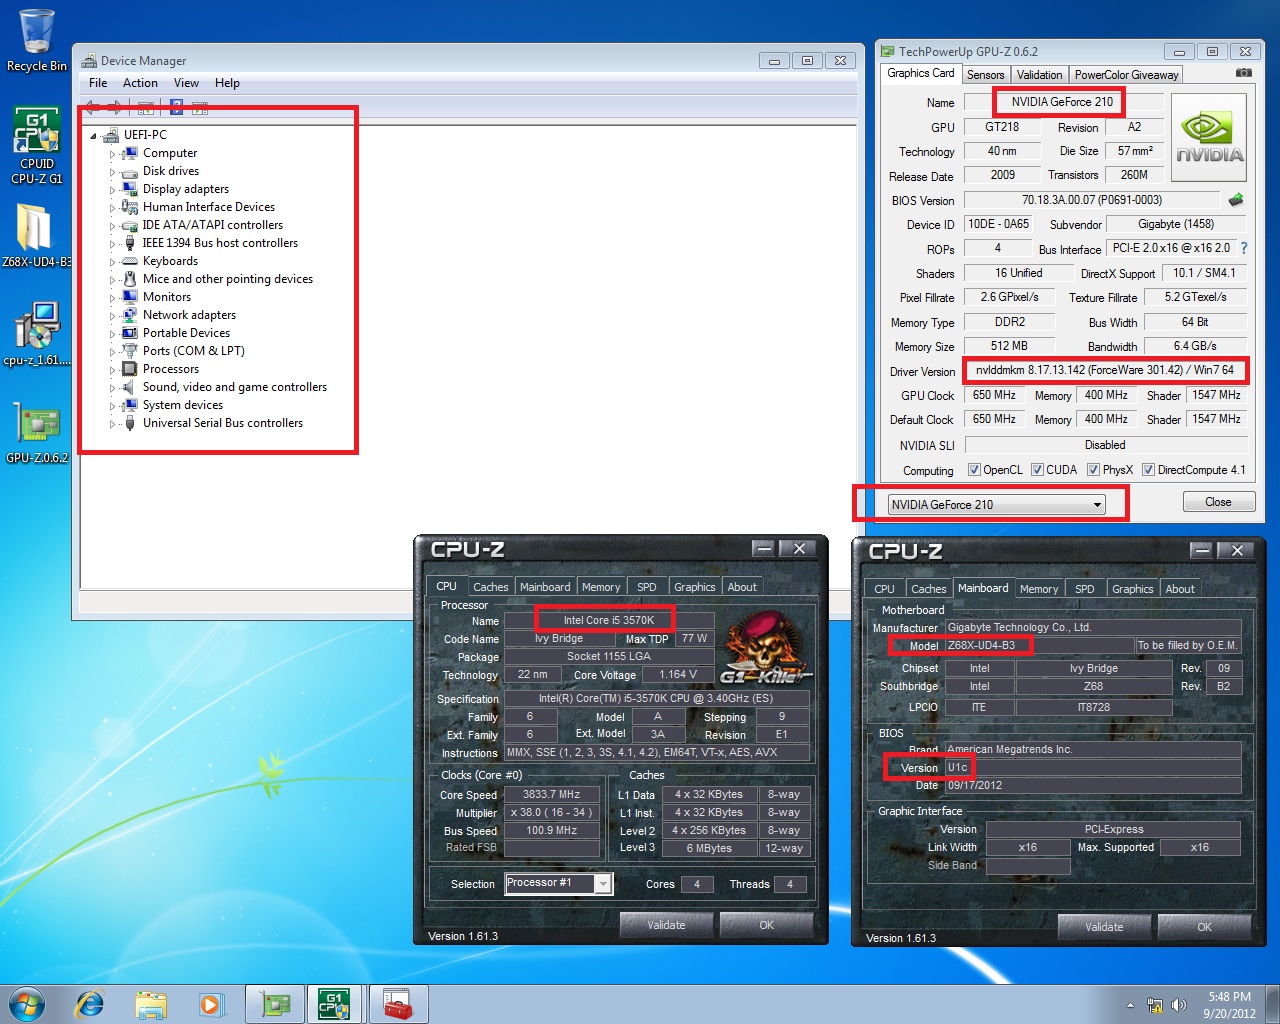Expand the Keyboards node arrow
The image size is (1280, 1024).
[x=112, y=261]
